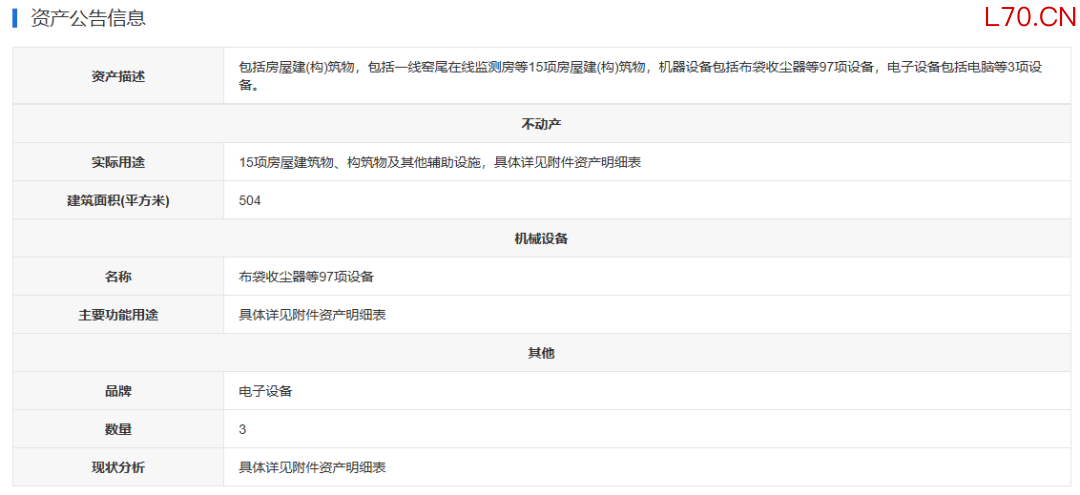Click the 建筑面积(平方米) label

pos(118,200)
